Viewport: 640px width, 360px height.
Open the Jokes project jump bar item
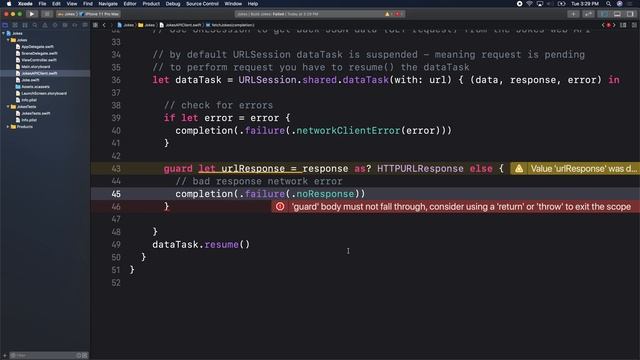coord(126,25)
